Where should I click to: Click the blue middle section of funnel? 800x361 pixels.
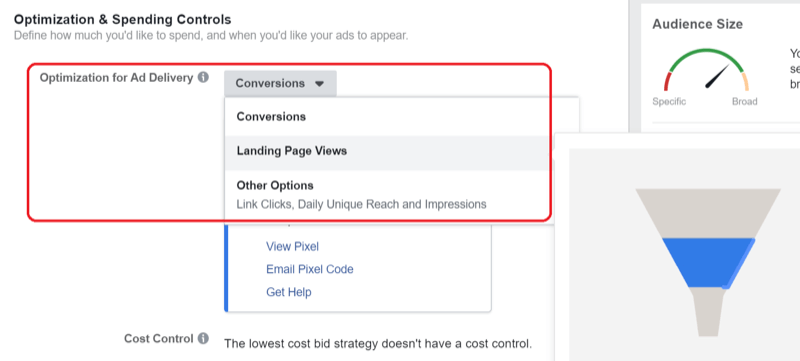pos(708,263)
